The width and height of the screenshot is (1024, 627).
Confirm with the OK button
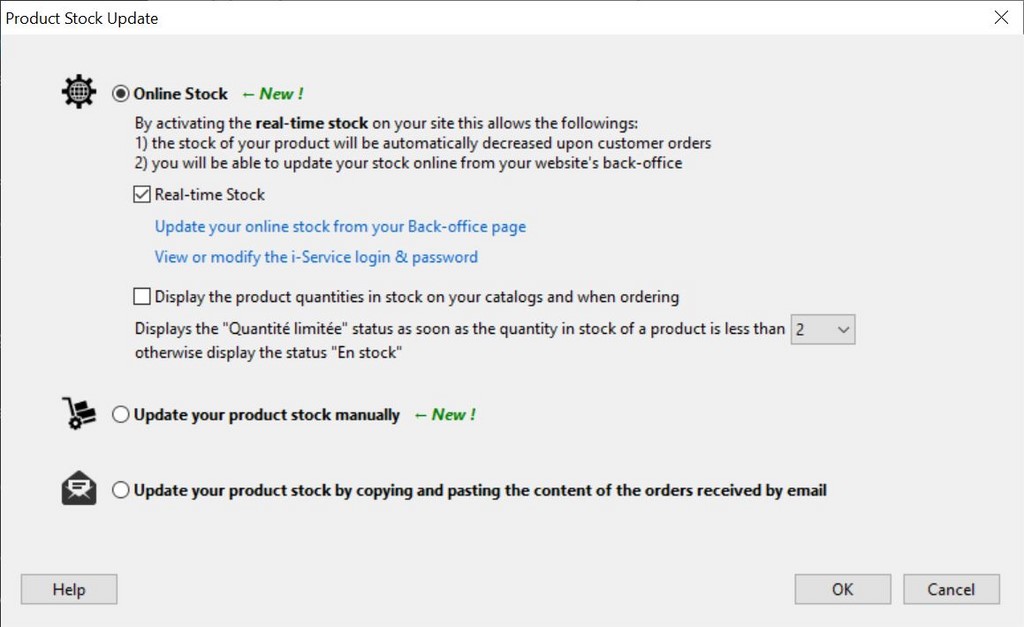[x=842, y=589]
